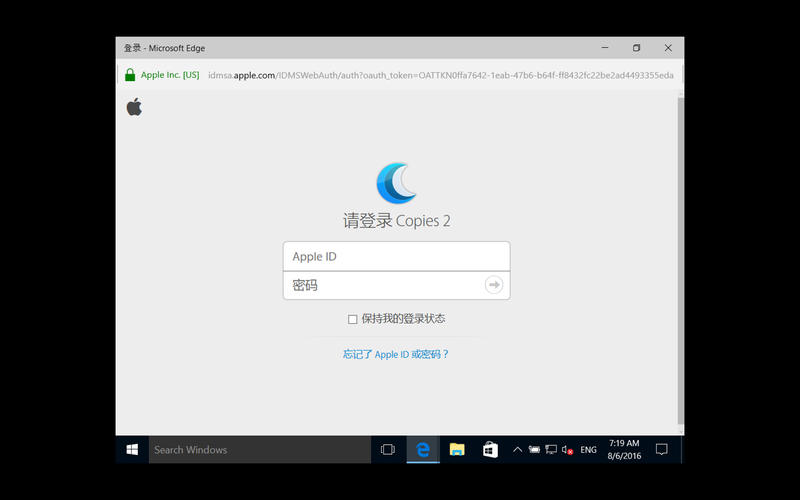Viewport: 800px width, 500px height.
Task: Click the 请登录 Copies 2 heading
Action: [x=396, y=221]
